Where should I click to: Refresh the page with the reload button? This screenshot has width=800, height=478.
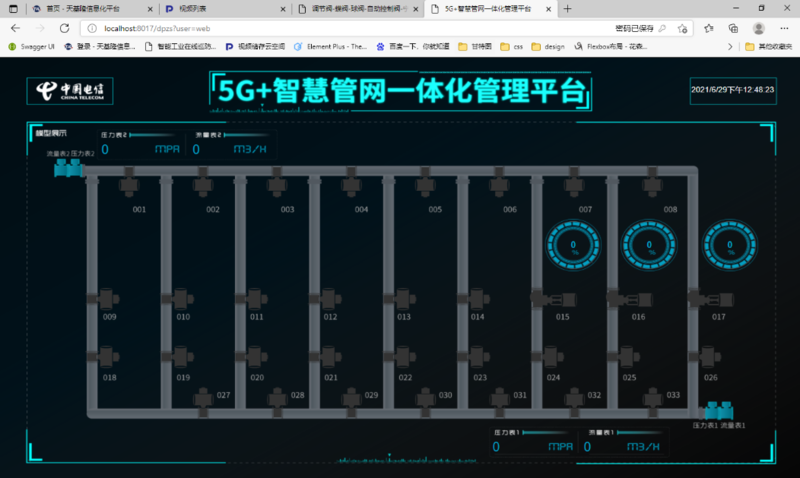click(x=64, y=28)
